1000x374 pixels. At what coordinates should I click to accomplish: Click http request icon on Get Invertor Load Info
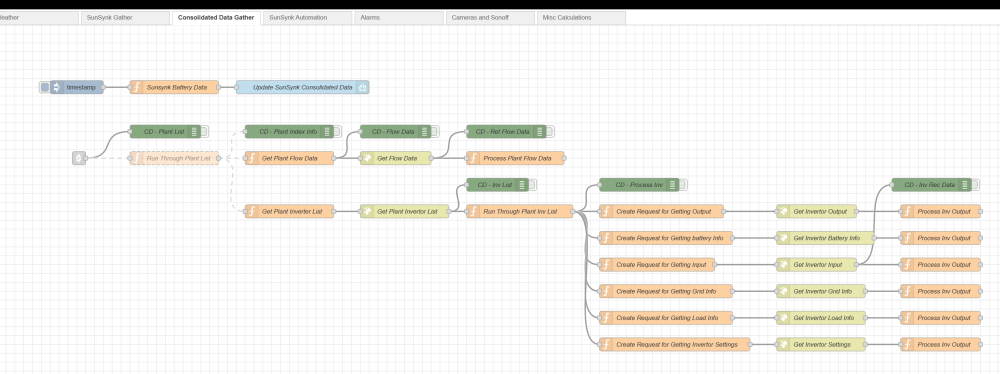(x=783, y=317)
